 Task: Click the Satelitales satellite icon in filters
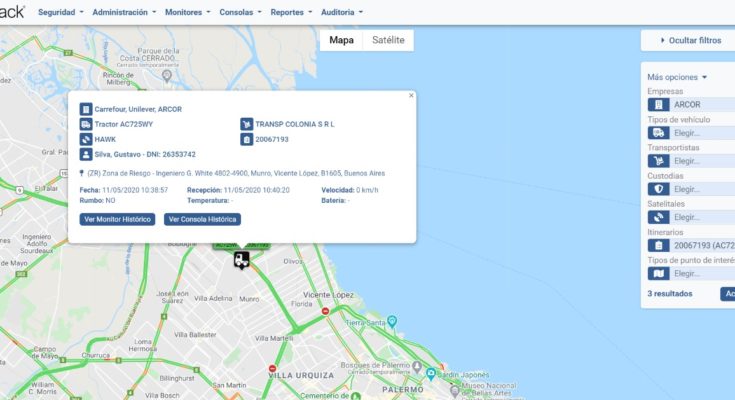pyautogui.click(x=659, y=217)
